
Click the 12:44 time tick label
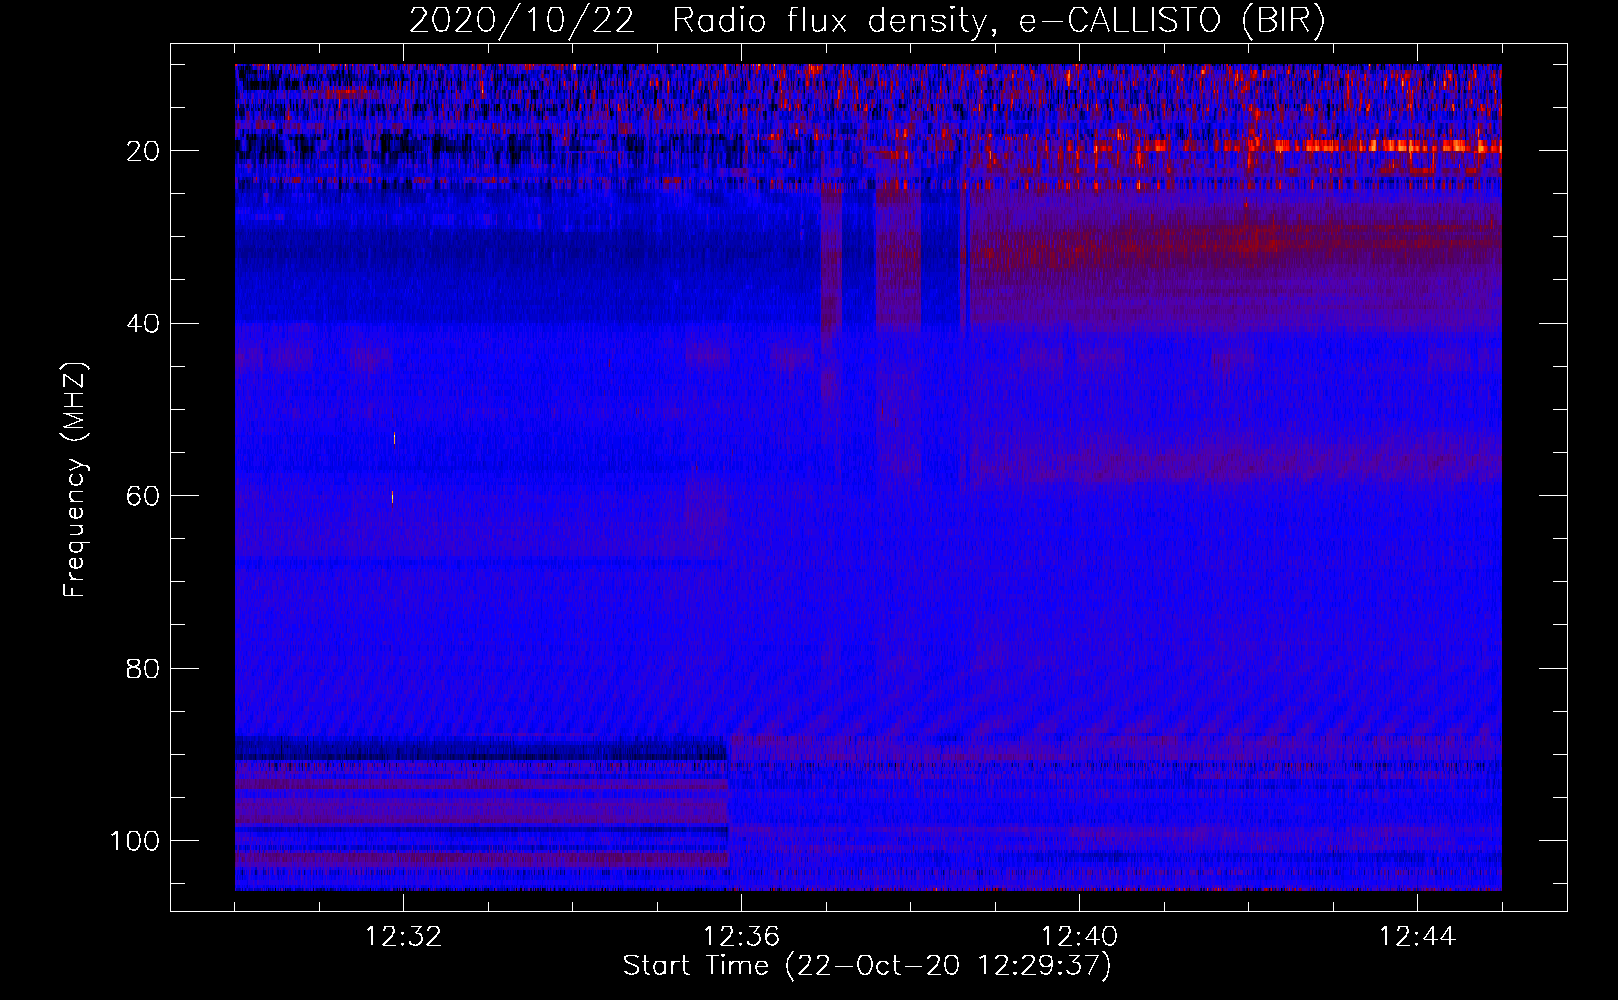pyautogui.click(x=1417, y=937)
